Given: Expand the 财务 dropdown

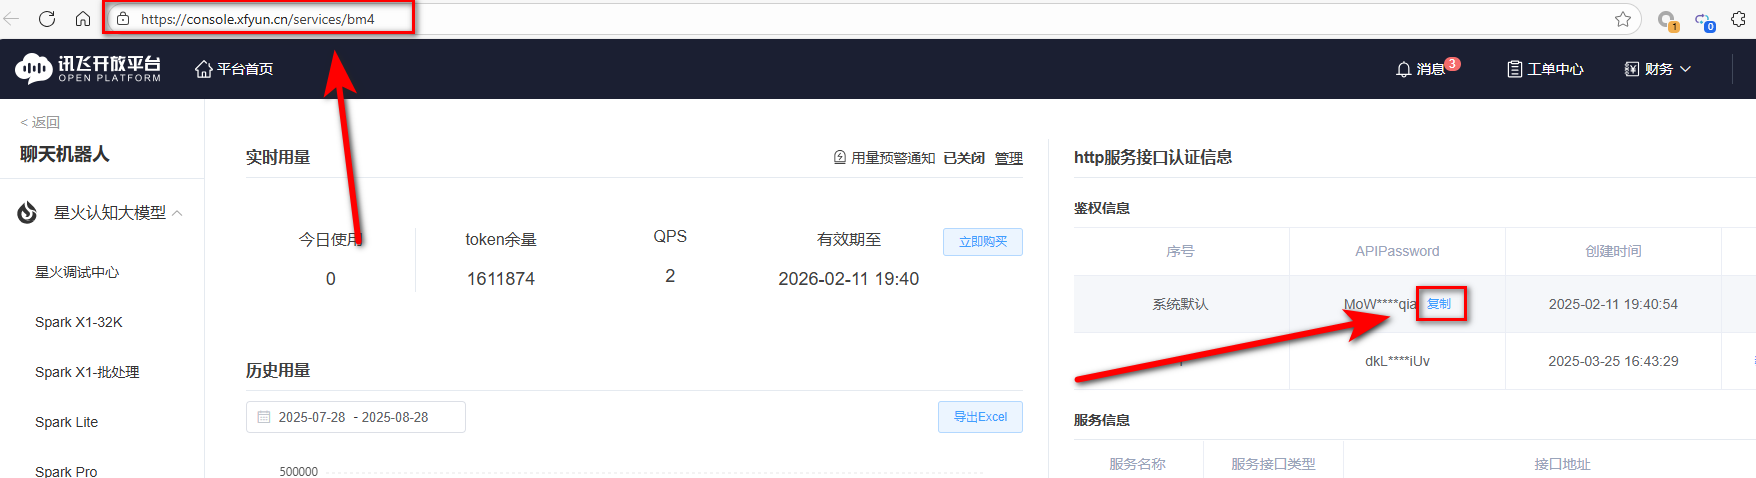Looking at the screenshot, I should (x=1658, y=69).
